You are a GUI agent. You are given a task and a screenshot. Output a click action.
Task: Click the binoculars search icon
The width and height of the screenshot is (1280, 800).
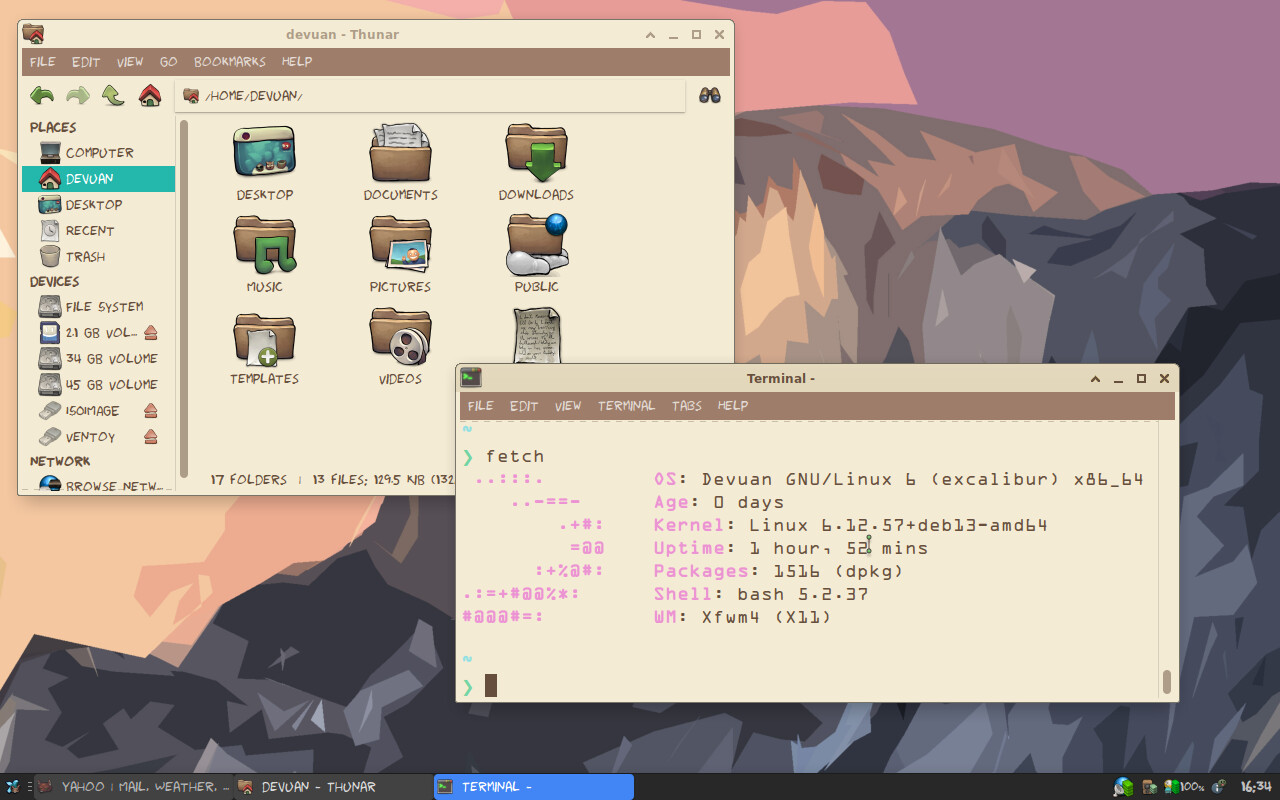710,96
